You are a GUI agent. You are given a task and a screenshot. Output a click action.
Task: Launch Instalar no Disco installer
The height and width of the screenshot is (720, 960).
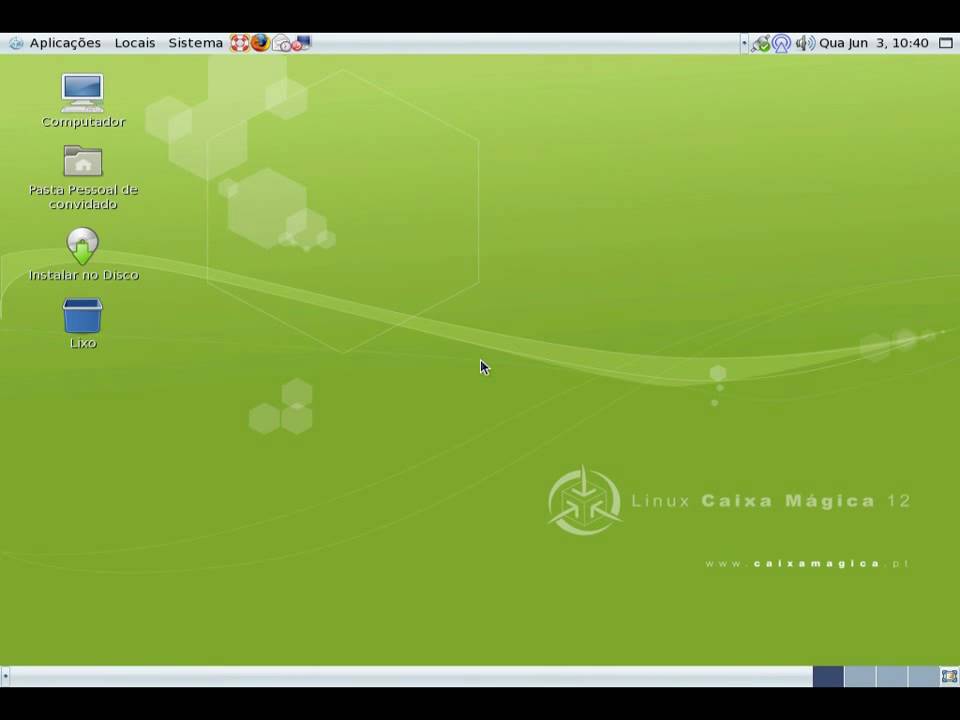click(83, 254)
